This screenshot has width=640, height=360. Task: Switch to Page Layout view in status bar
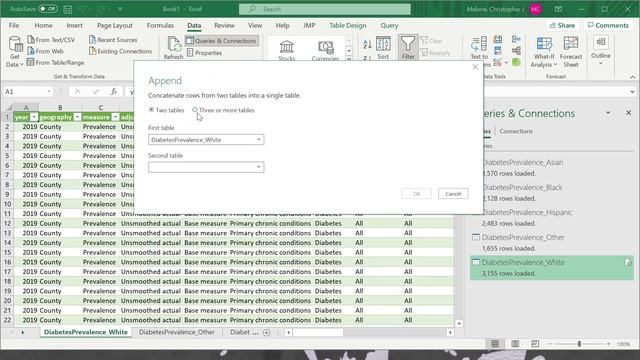pos(515,344)
